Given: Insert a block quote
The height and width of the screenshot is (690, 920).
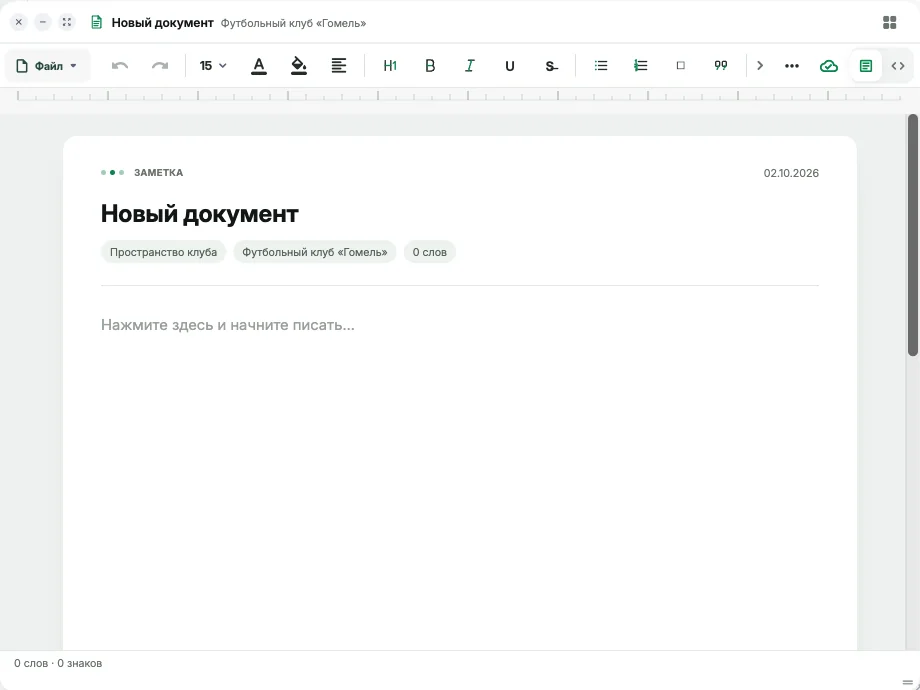Looking at the screenshot, I should [721, 66].
